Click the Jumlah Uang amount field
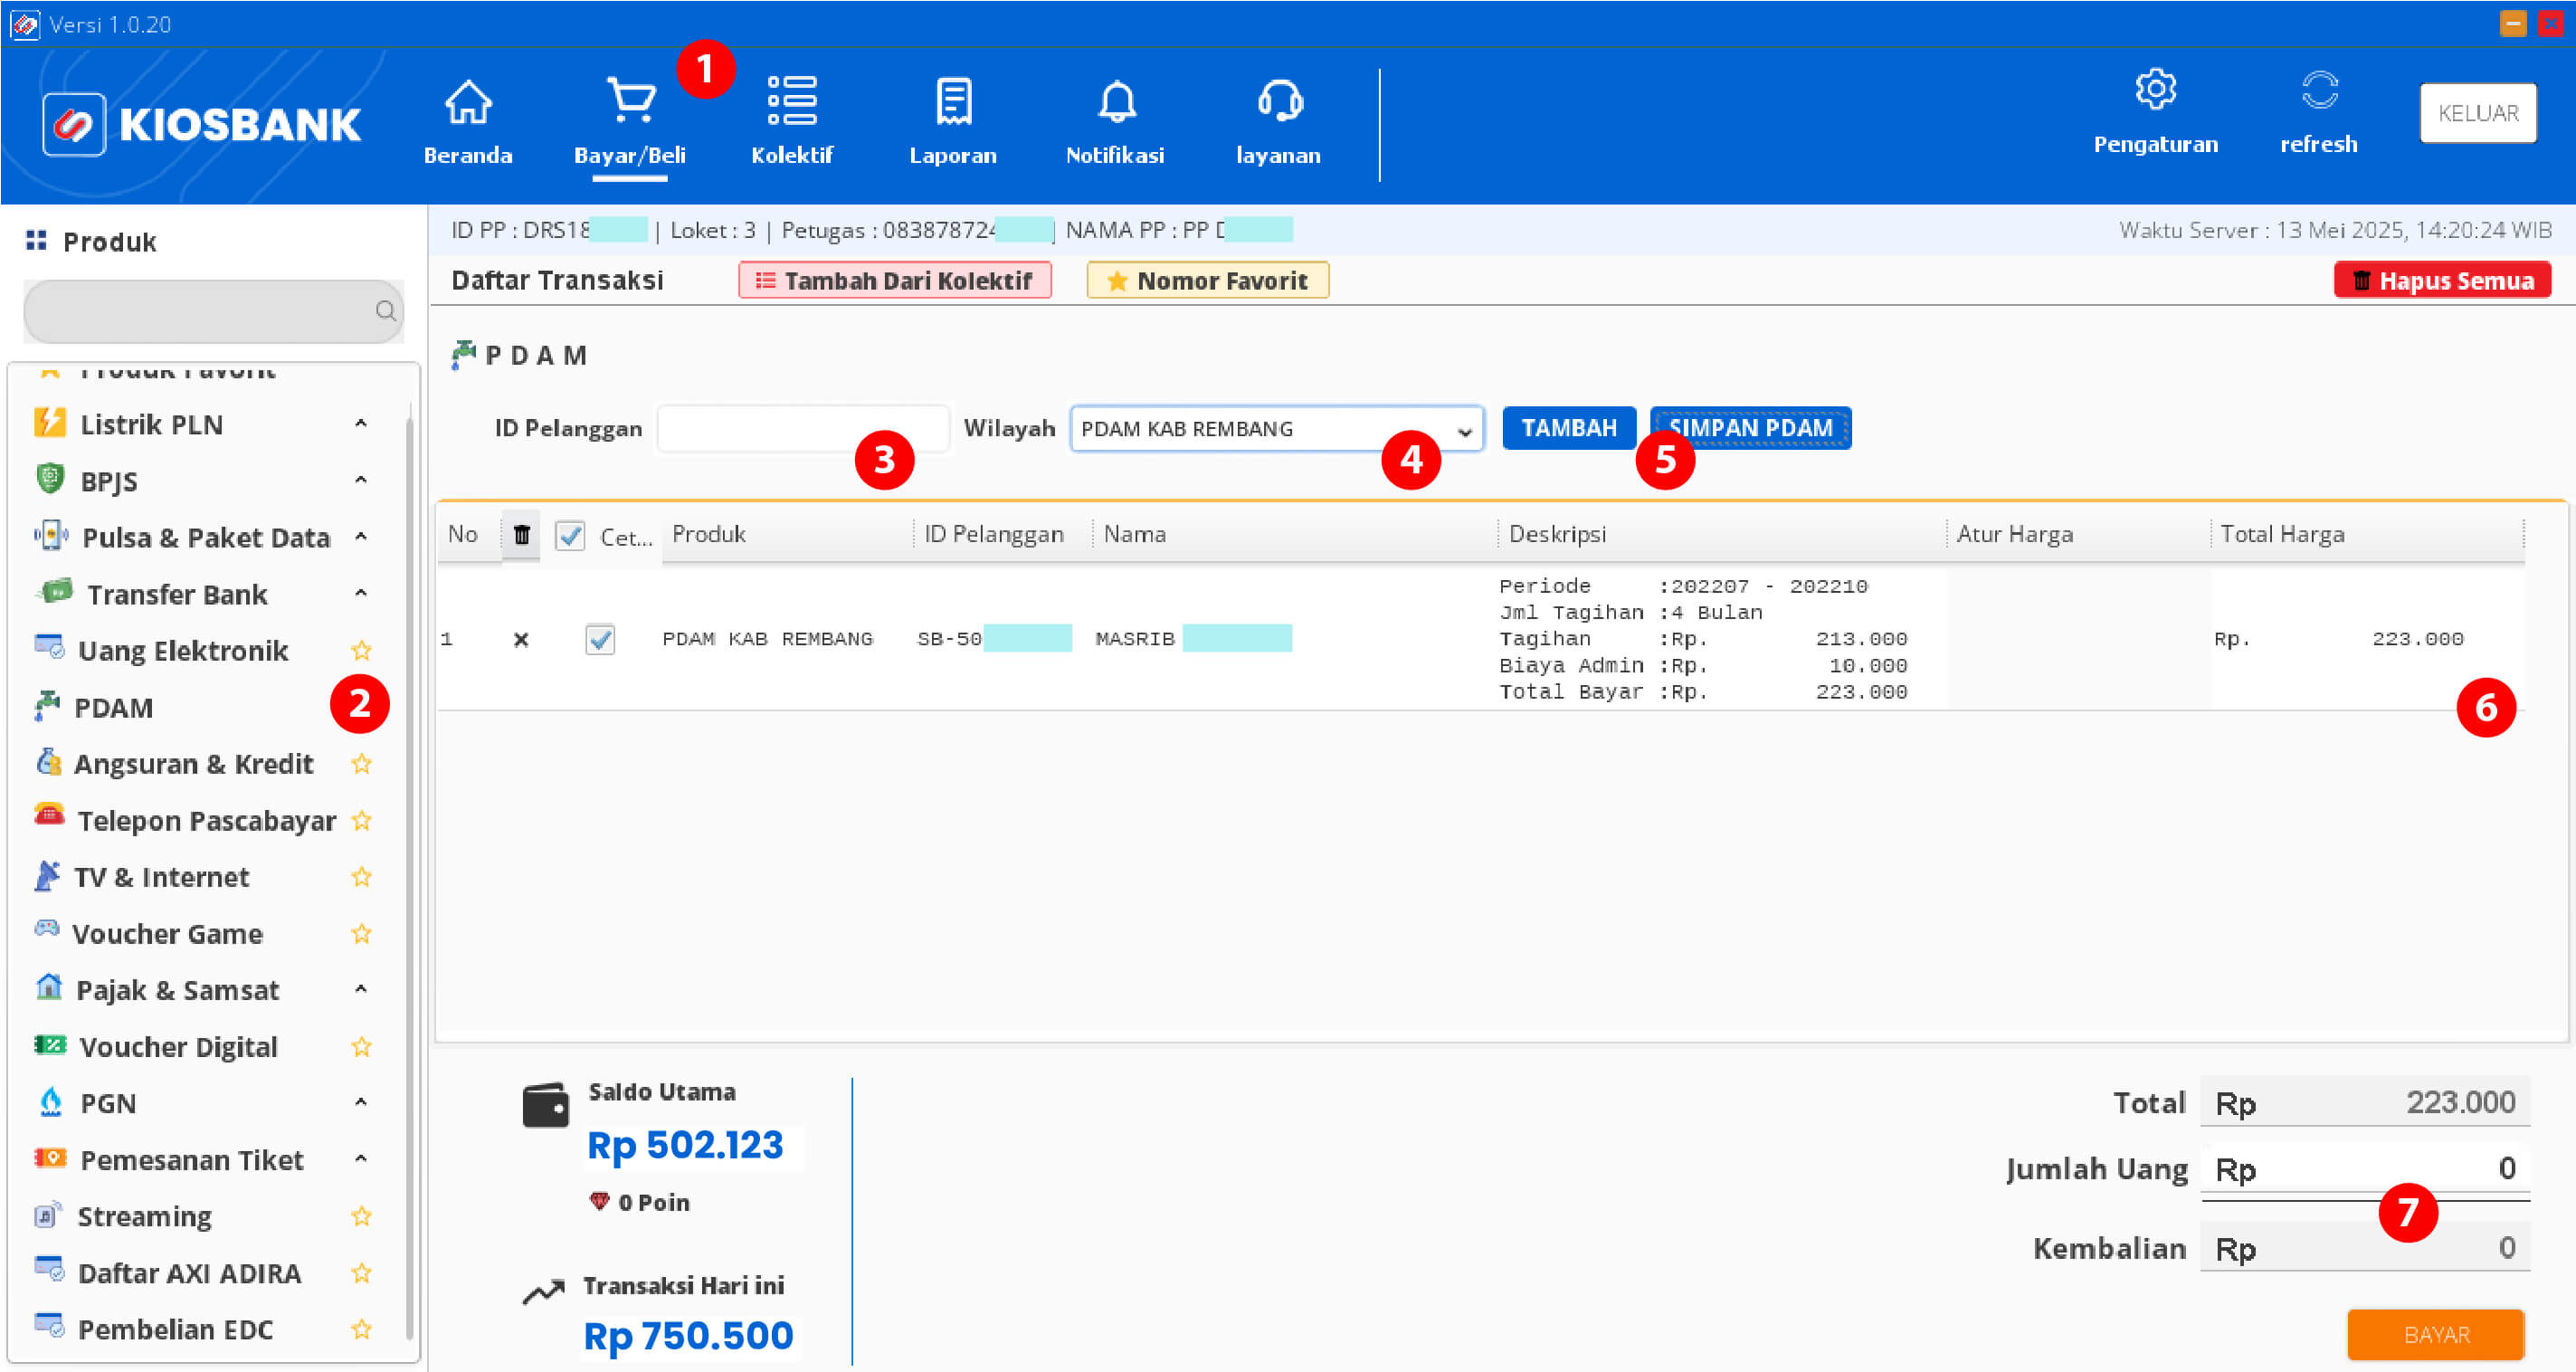The height and width of the screenshot is (1372, 2576). [x=2365, y=1168]
